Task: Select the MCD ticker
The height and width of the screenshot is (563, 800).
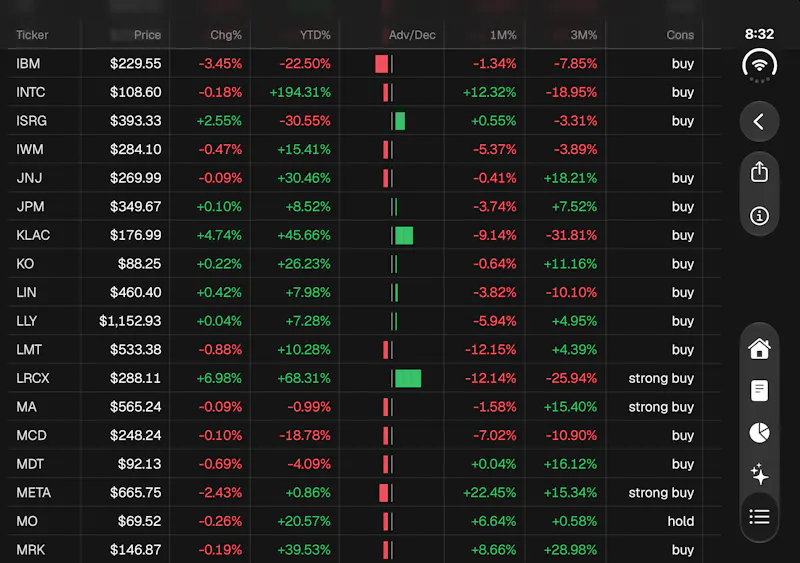Action: point(31,435)
